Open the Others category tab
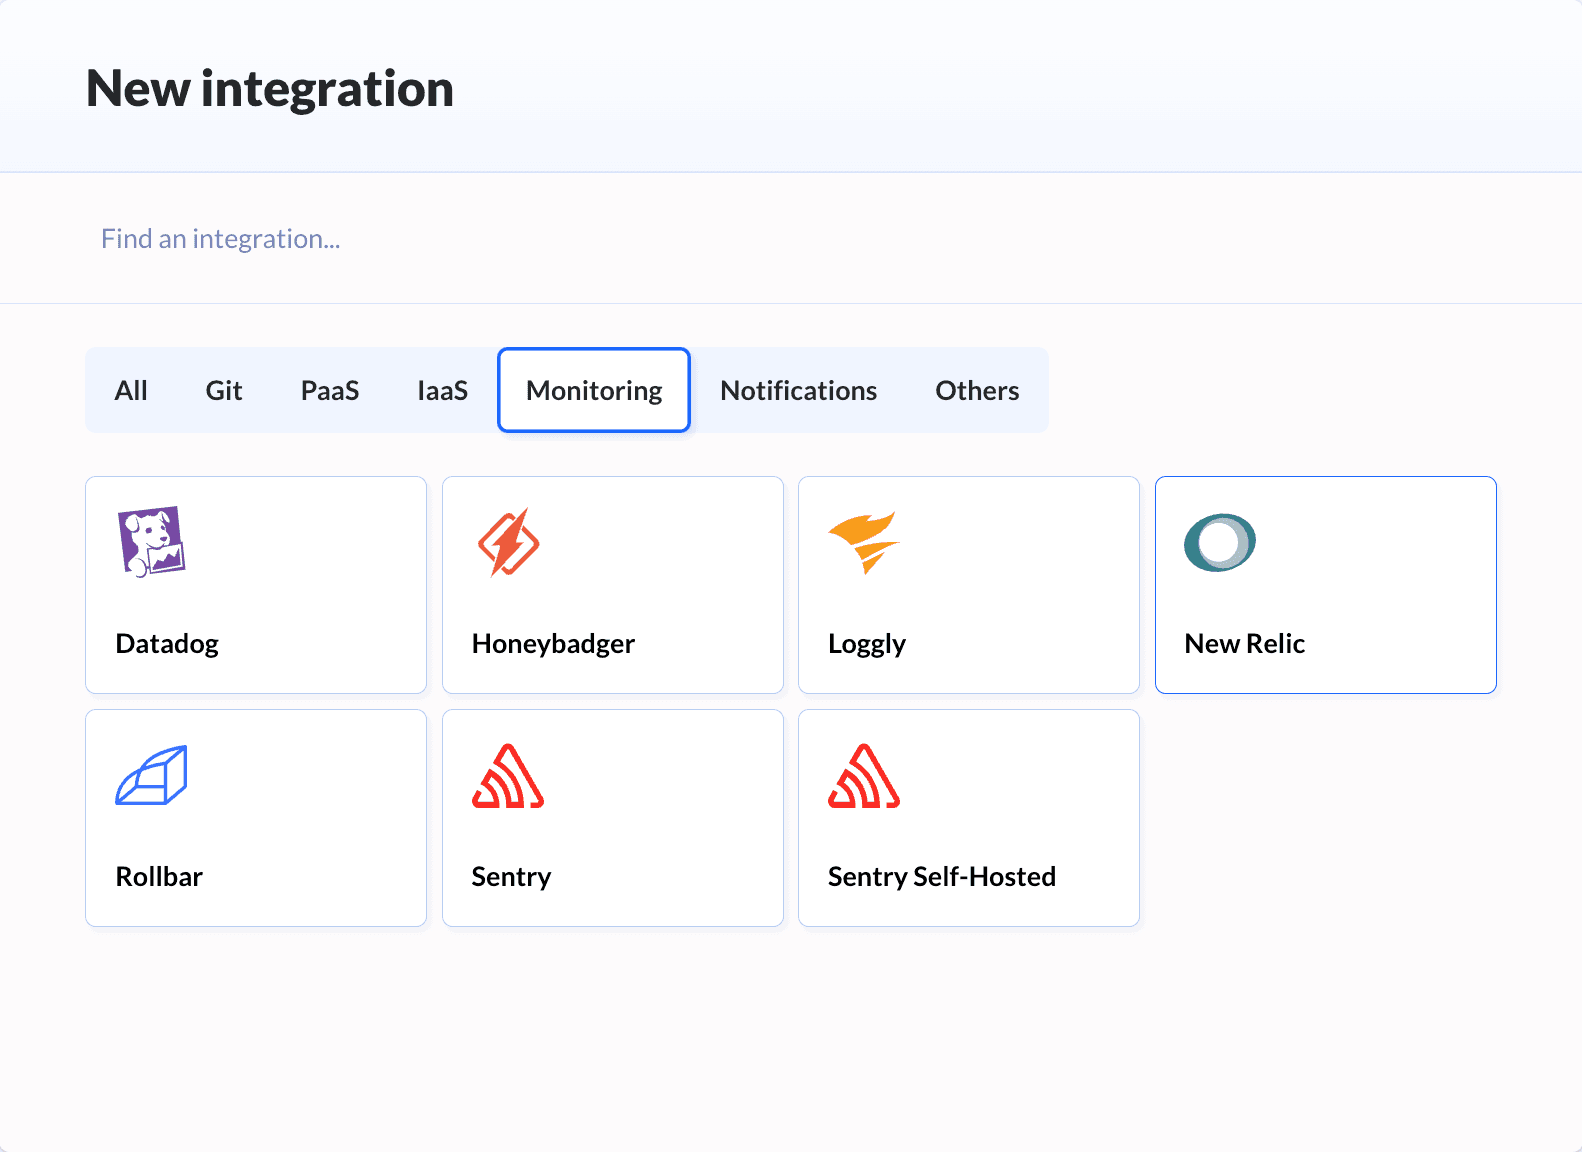 pos(977,390)
